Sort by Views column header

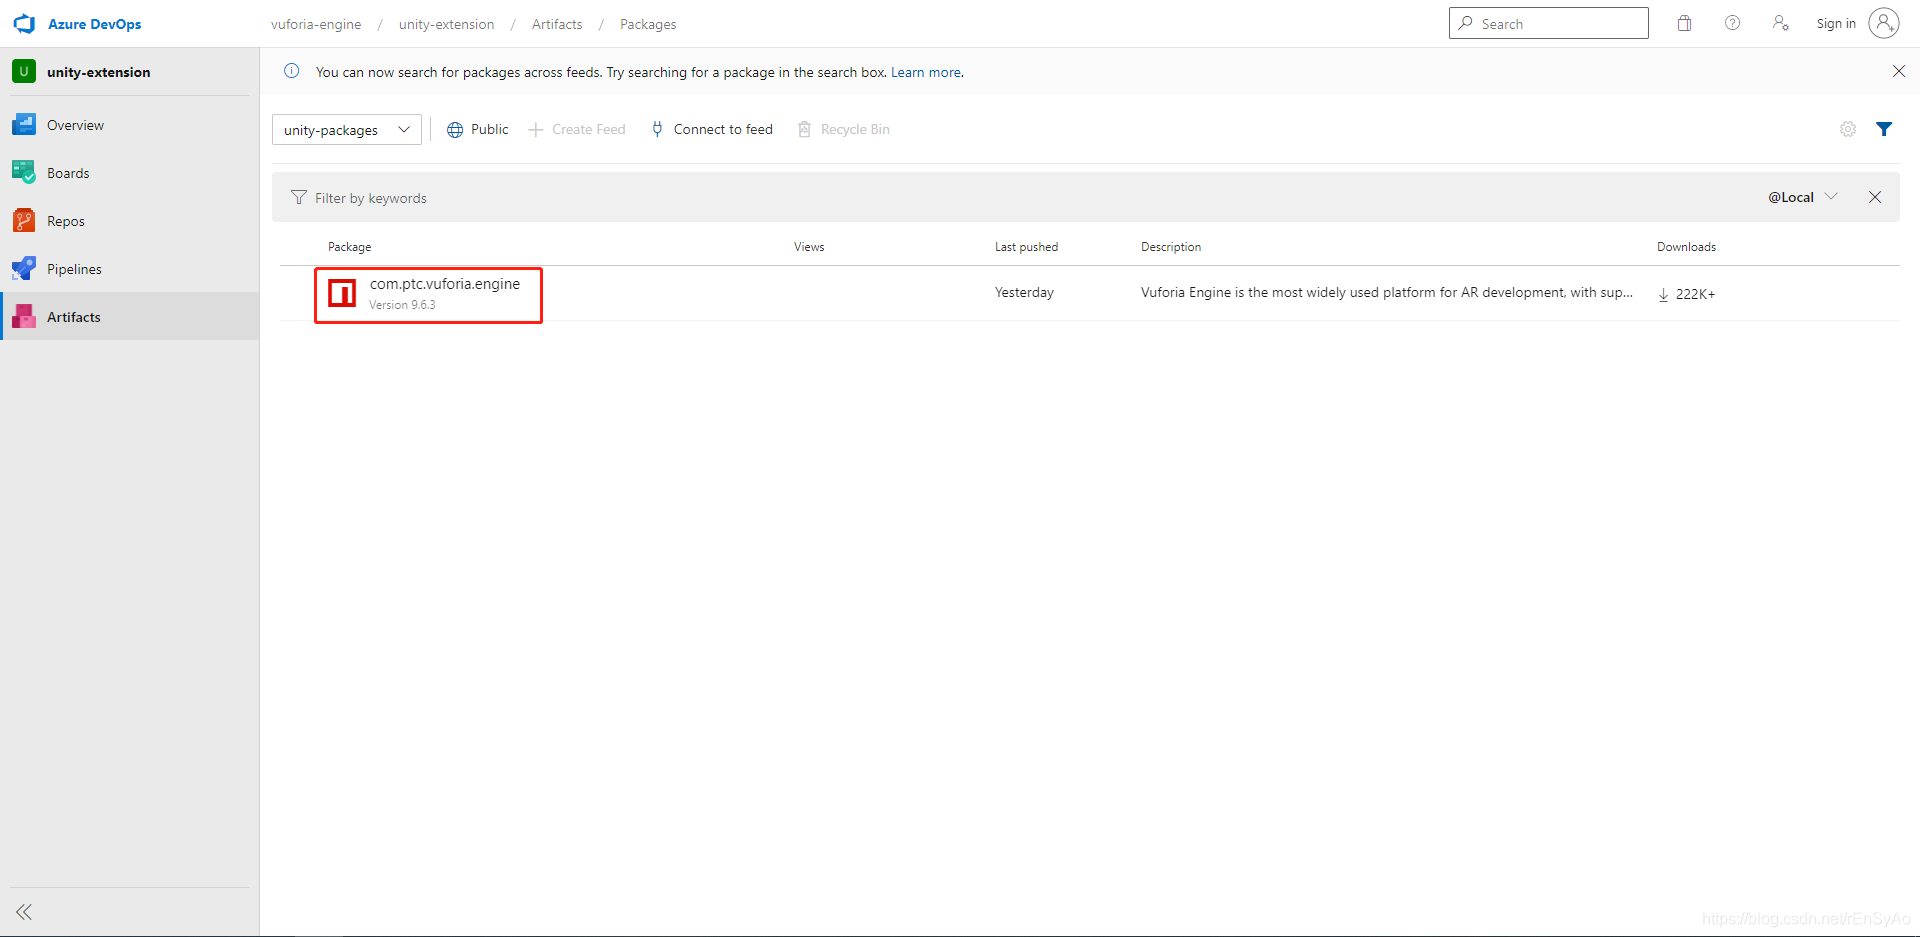[809, 247]
